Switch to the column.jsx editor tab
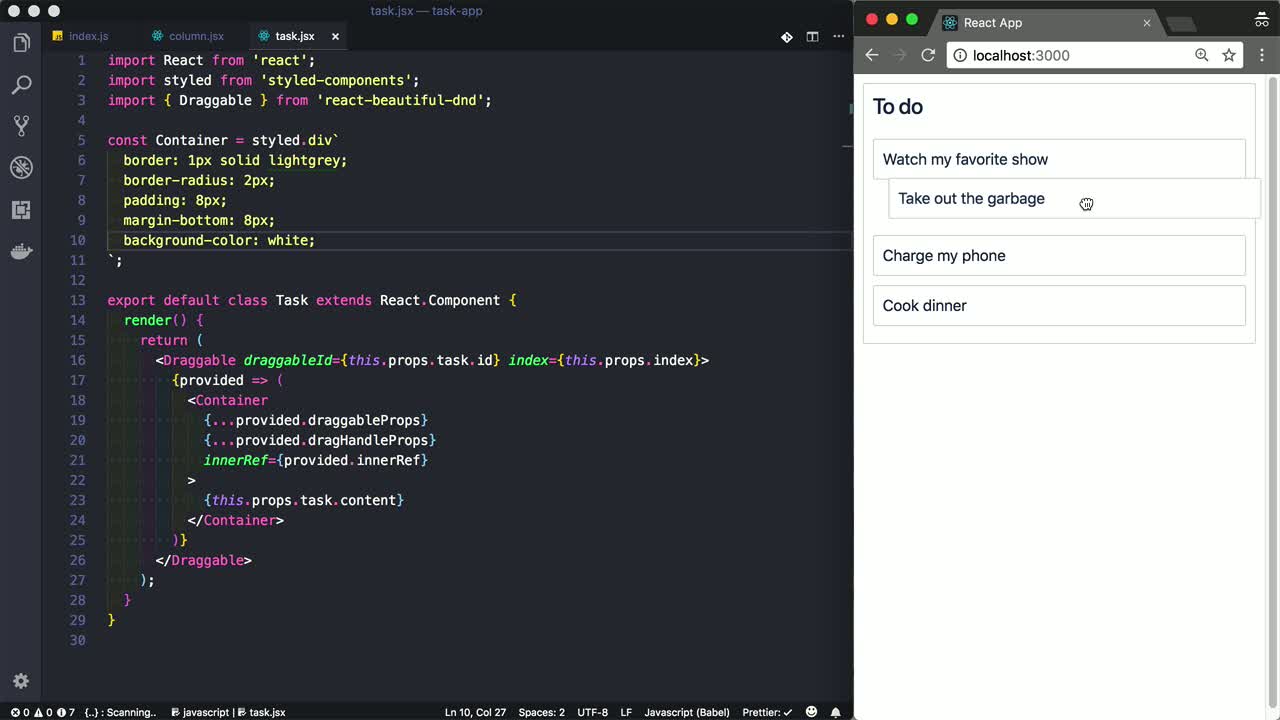The width and height of the screenshot is (1280, 720). coord(195,36)
